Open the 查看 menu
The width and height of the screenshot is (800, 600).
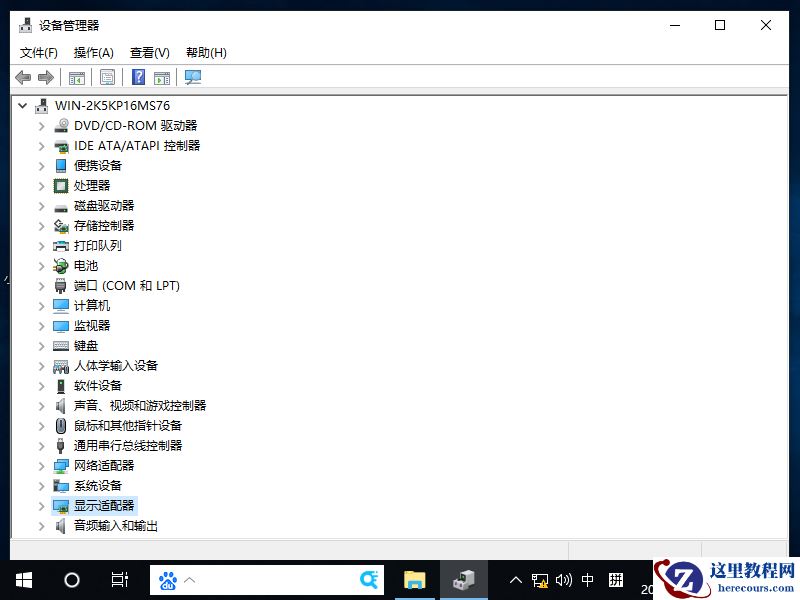149,52
